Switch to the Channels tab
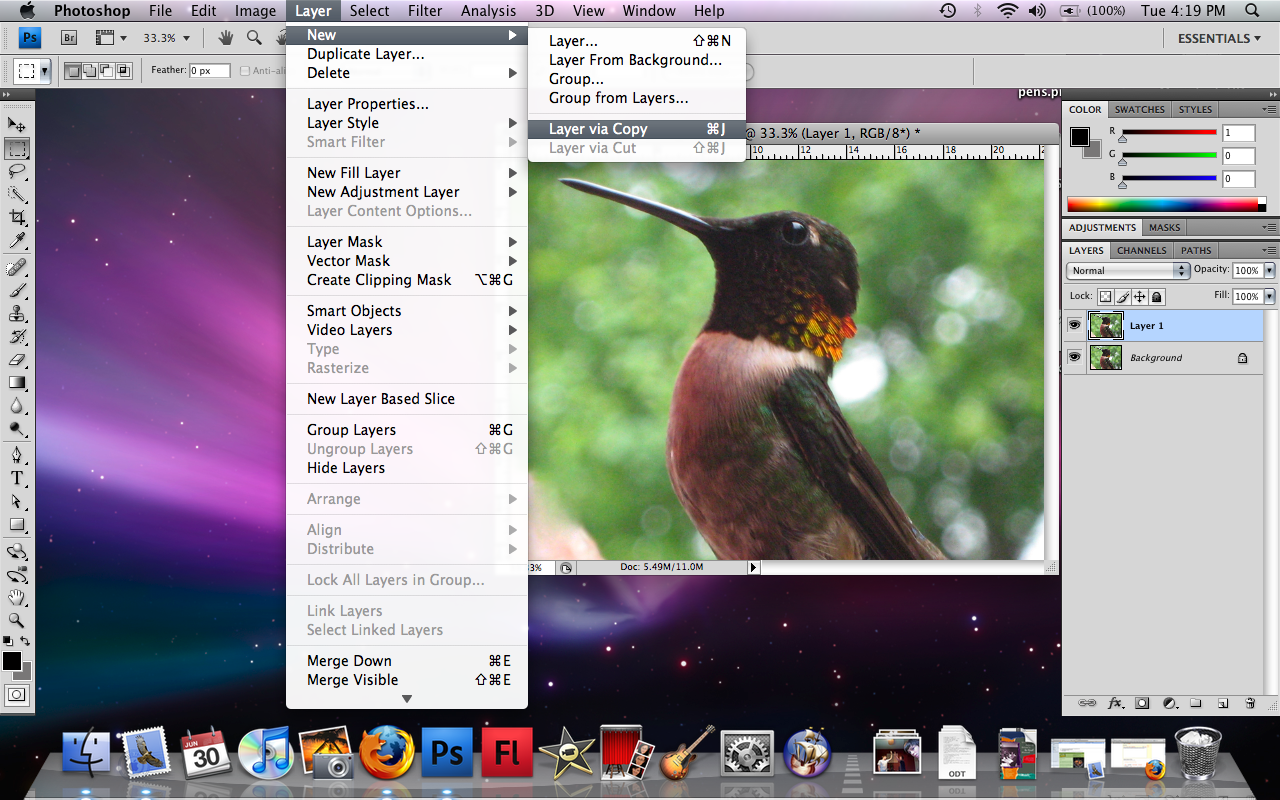 click(1141, 251)
